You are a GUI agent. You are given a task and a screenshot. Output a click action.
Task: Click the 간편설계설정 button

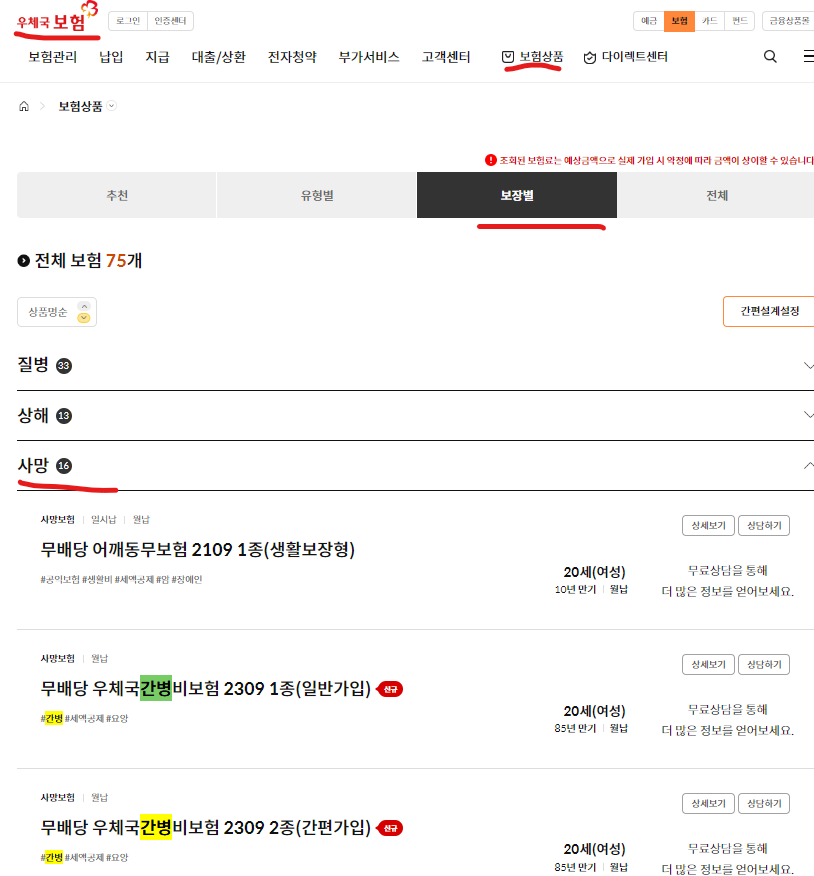point(769,311)
